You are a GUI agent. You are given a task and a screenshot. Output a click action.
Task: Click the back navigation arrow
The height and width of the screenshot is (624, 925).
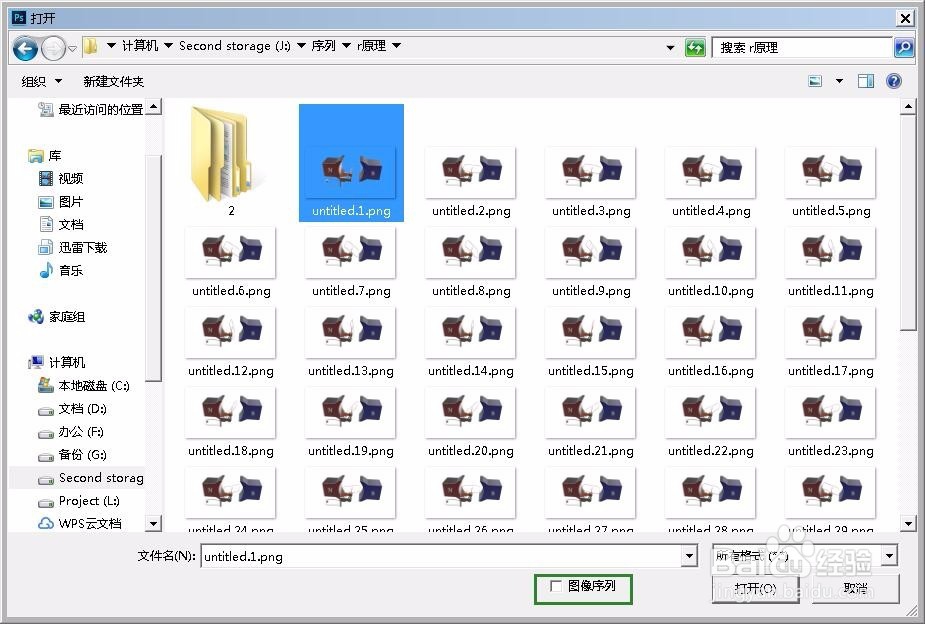coord(24,47)
